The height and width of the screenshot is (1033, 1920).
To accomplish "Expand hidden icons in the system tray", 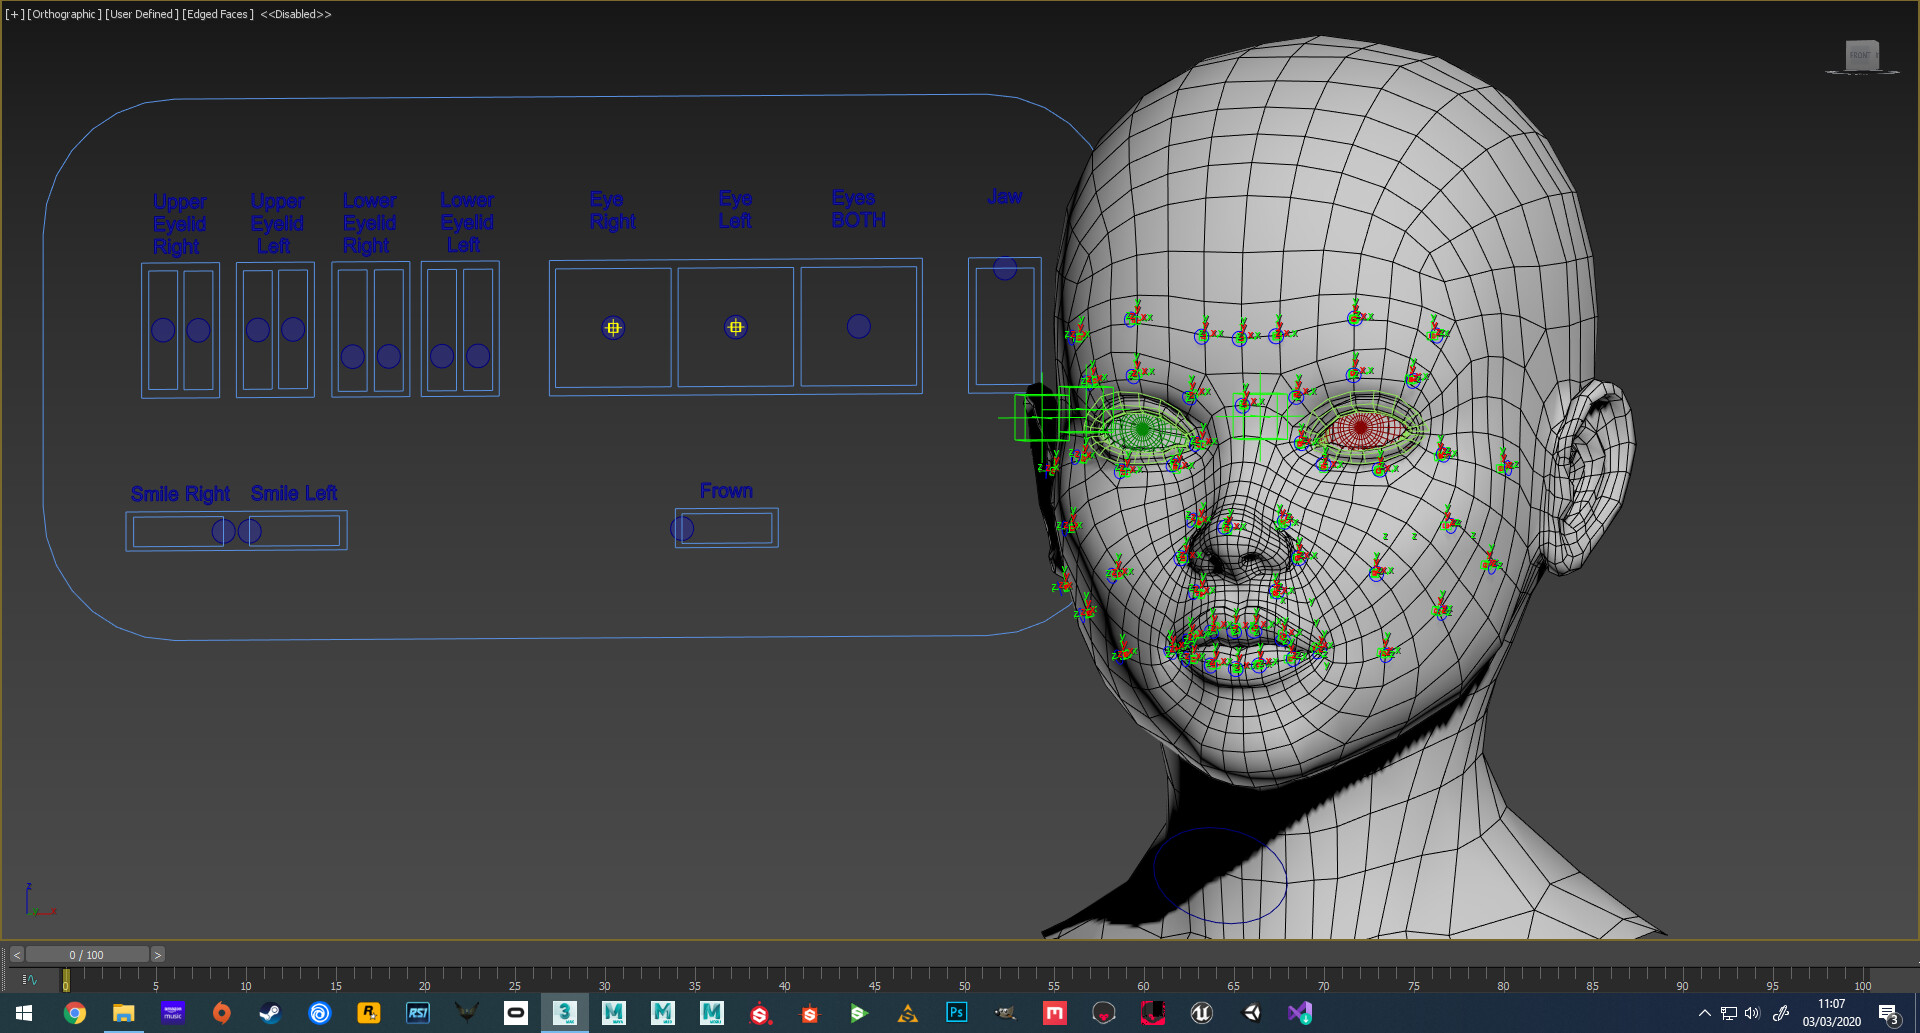I will point(1705,1013).
